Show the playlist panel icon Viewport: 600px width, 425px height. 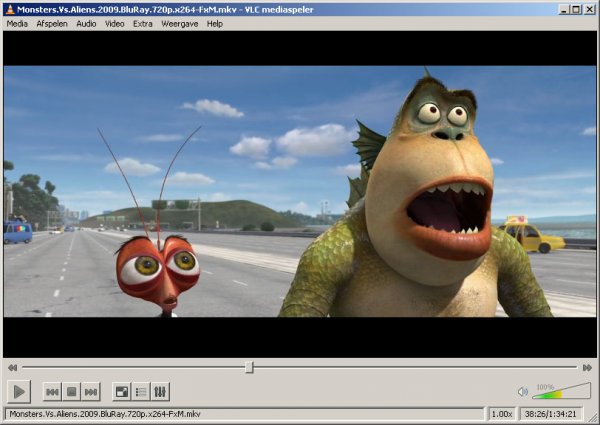(x=141, y=392)
